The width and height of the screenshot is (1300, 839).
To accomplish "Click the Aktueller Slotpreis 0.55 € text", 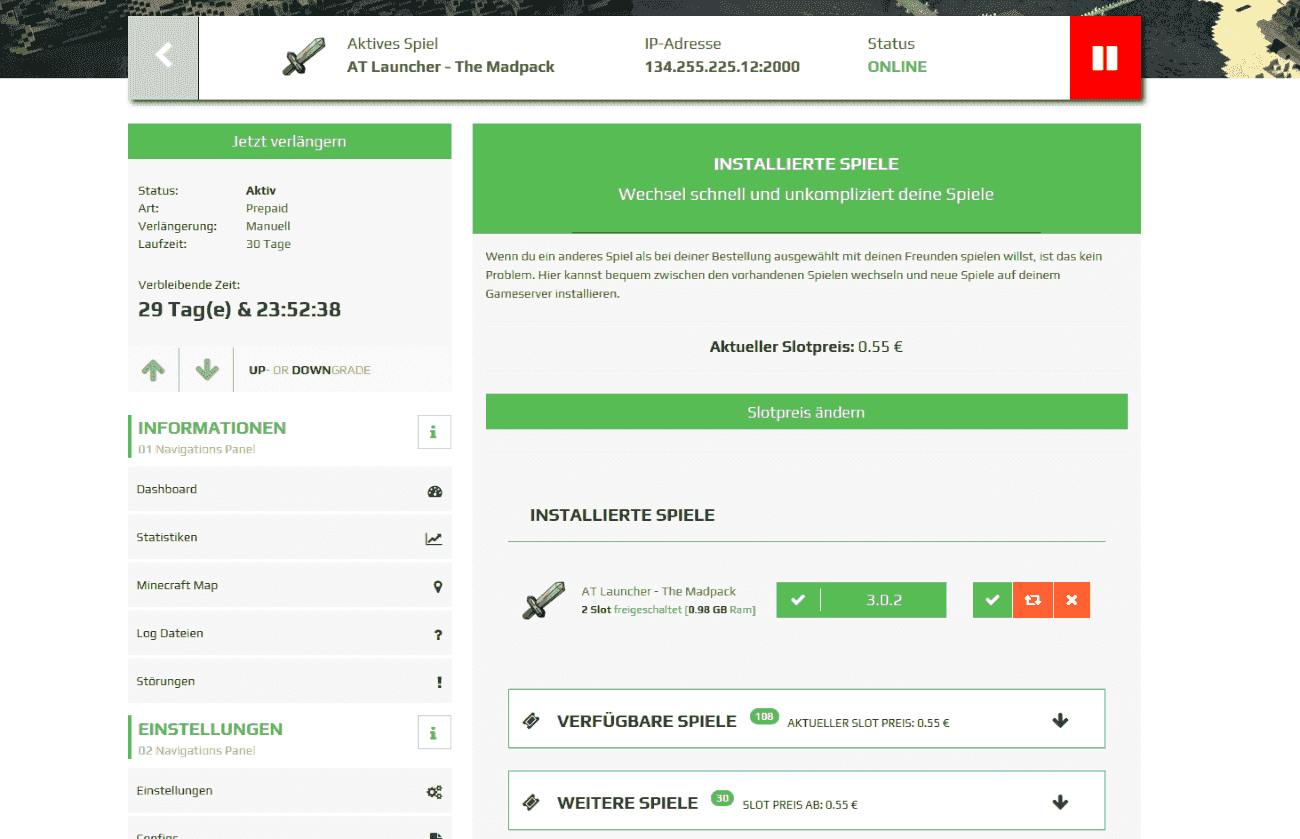I will [x=806, y=347].
